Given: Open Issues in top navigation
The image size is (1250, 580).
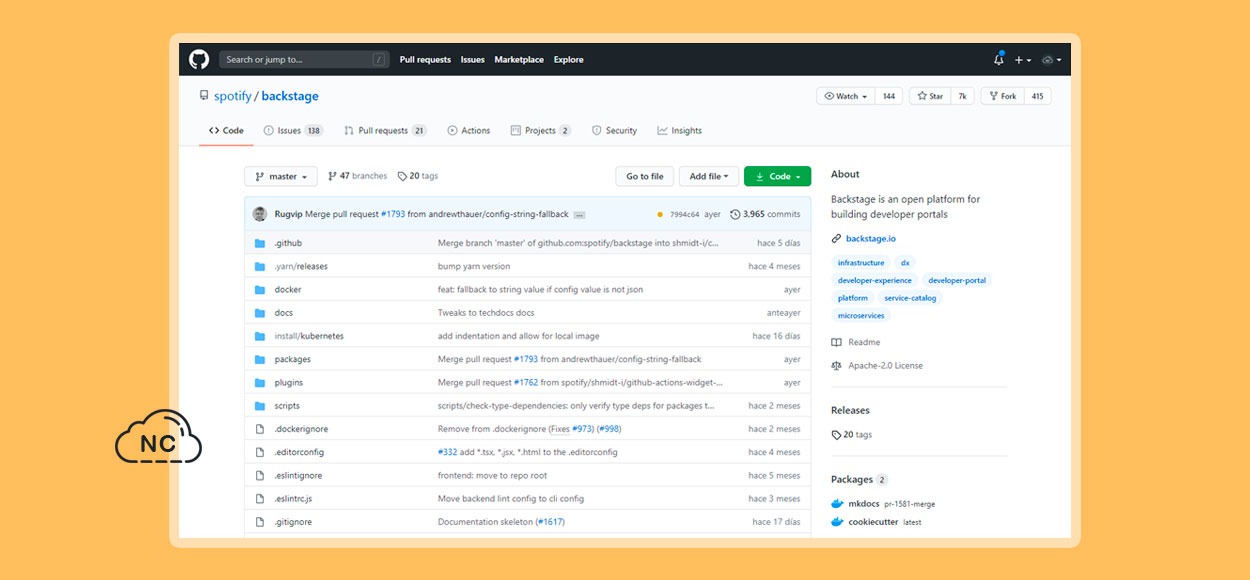Looking at the screenshot, I should click(473, 60).
